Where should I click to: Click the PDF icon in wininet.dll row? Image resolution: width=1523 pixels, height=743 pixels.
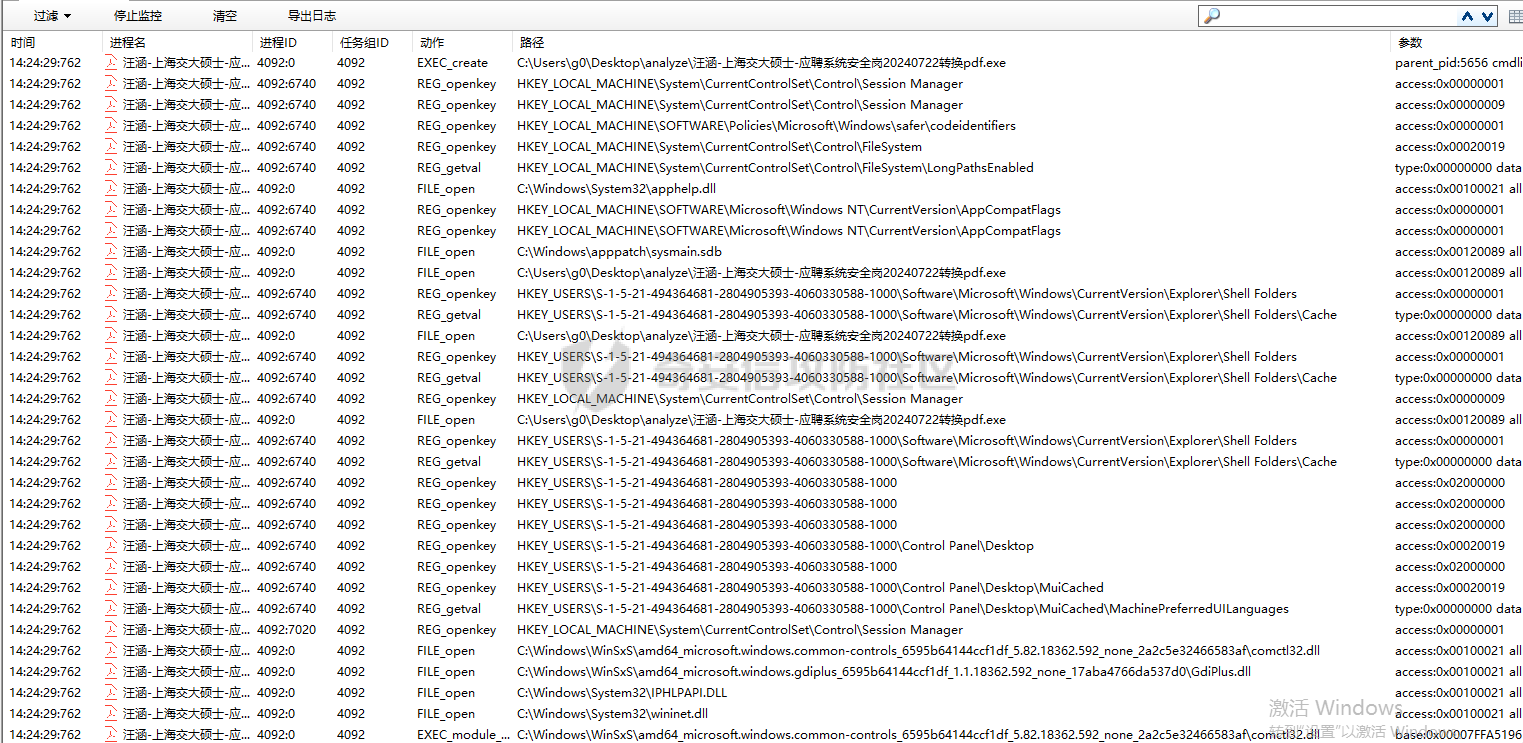[x=112, y=713]
